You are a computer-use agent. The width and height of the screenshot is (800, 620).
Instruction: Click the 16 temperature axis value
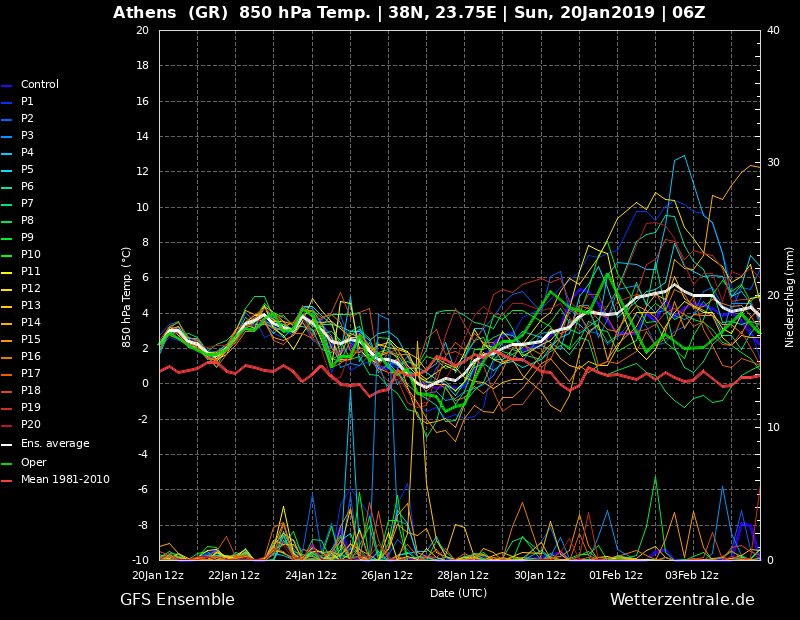[x=142, y=101]
